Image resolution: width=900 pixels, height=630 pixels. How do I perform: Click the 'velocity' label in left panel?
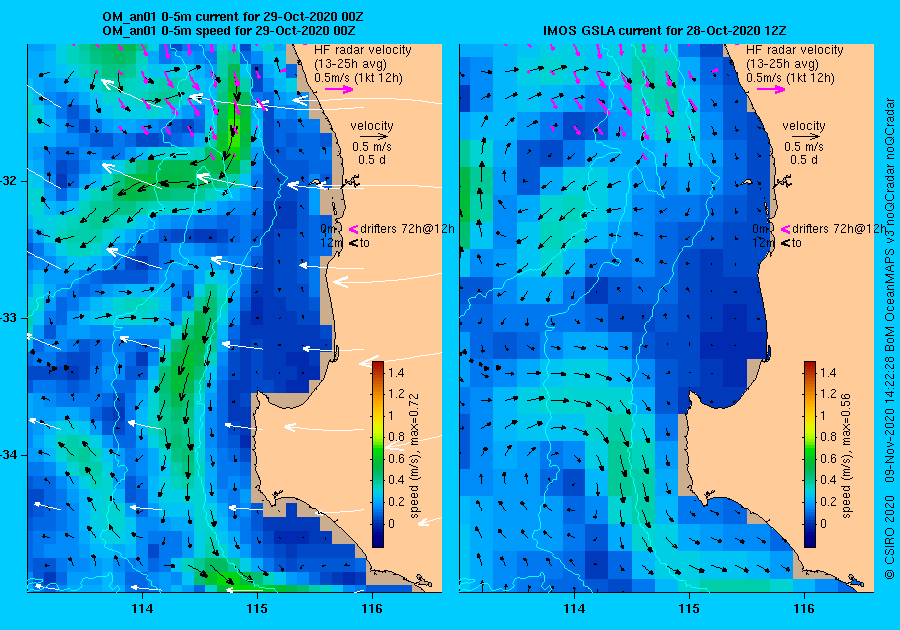click(372, 126)
